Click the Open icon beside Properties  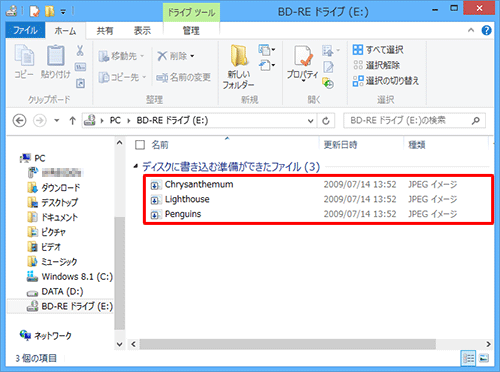coord(330,50)
